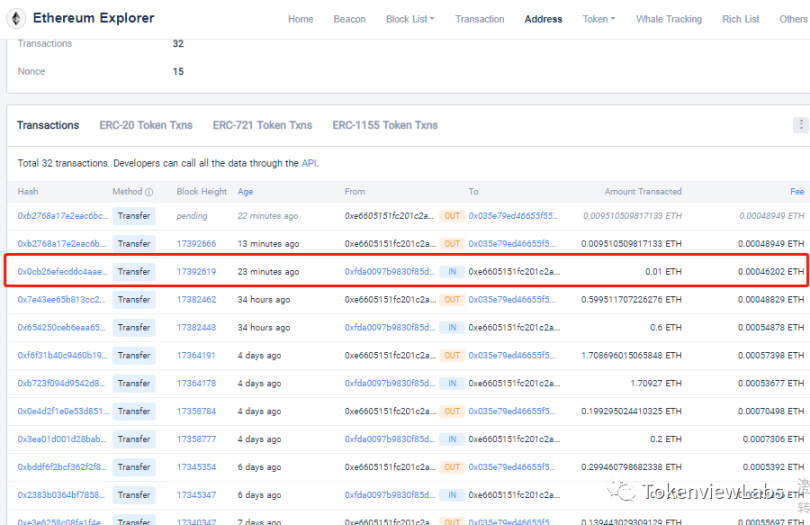
Task: Click the IN badge on highlighted row
Action: pos(452,272)
